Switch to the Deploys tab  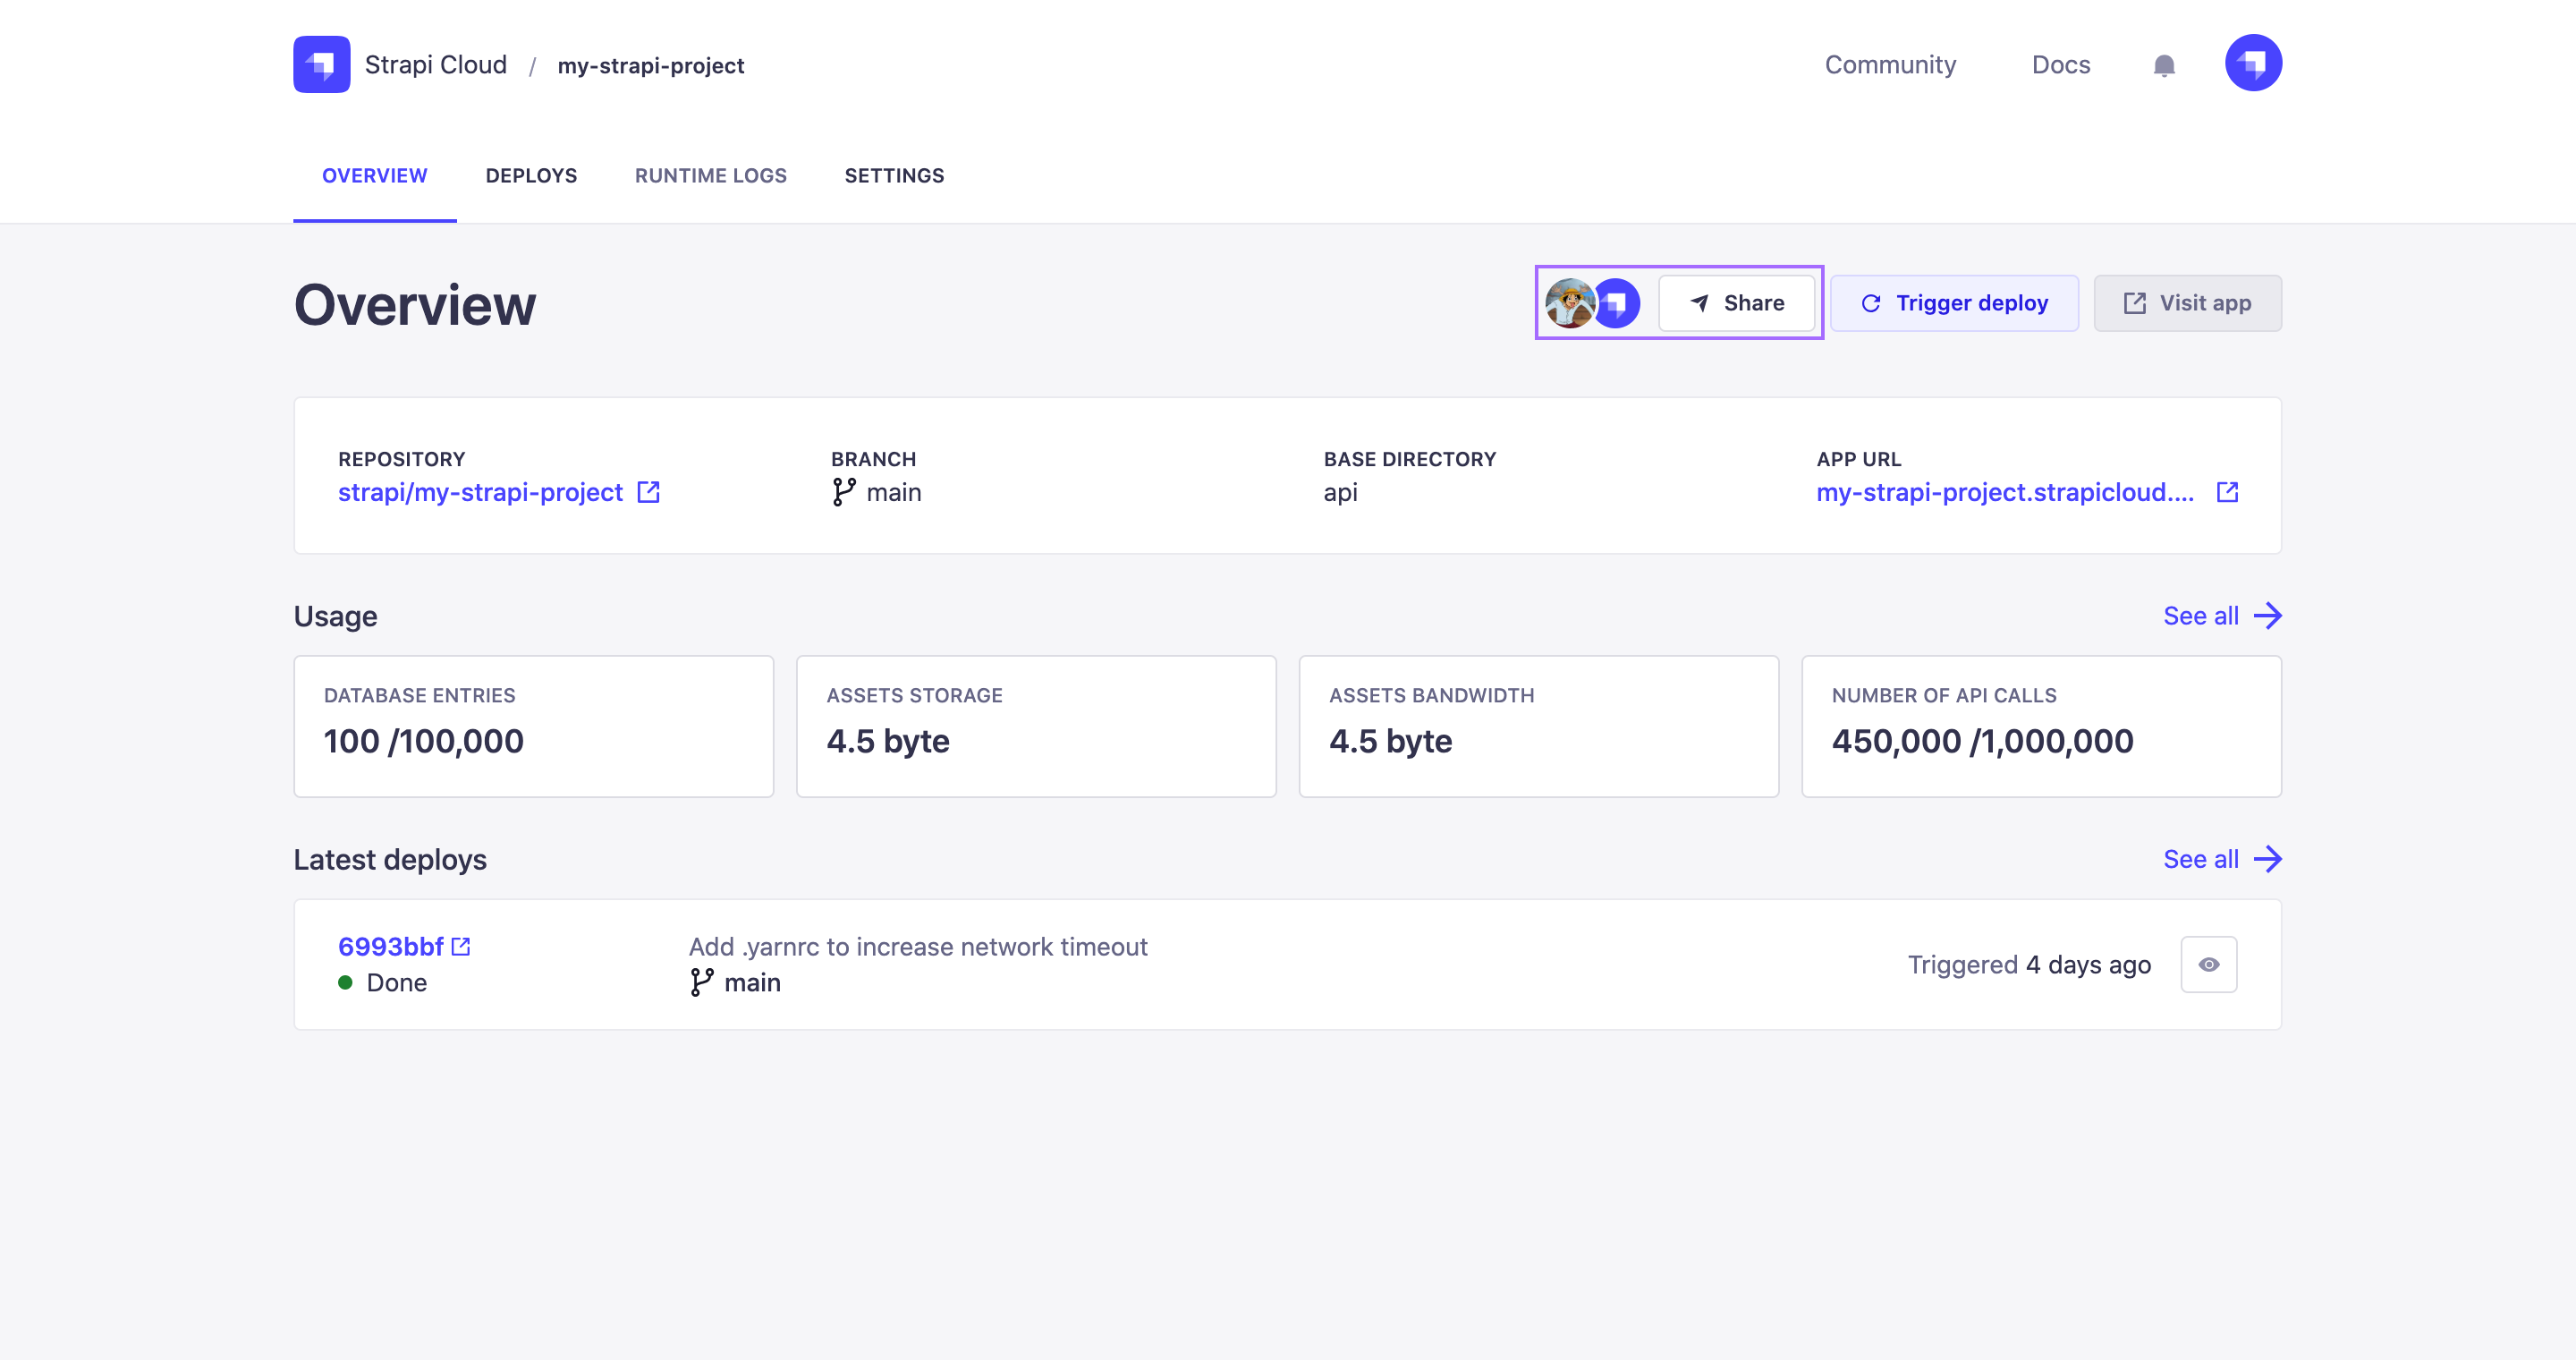[x=531, y=176]
